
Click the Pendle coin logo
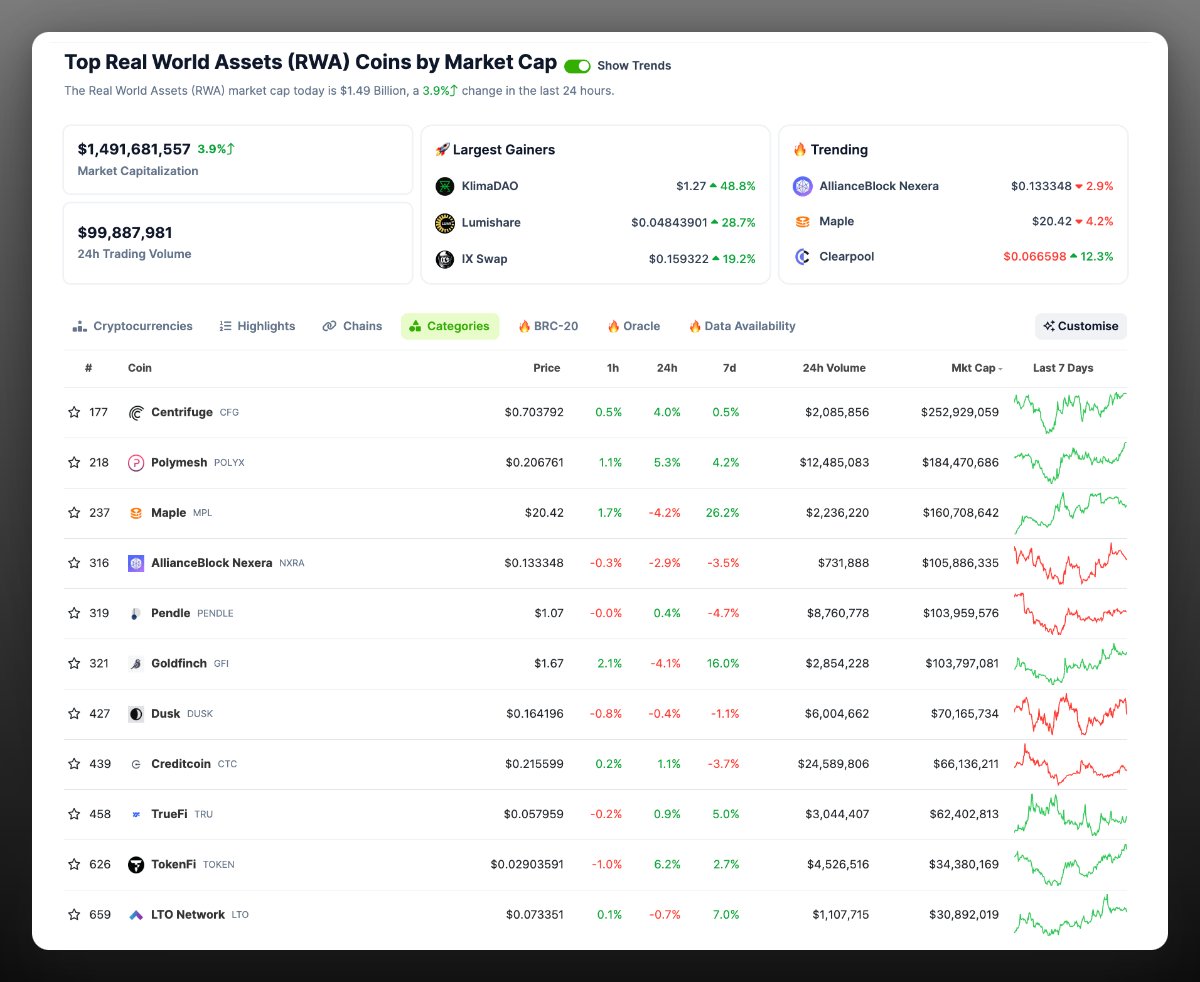click(136, 613)
